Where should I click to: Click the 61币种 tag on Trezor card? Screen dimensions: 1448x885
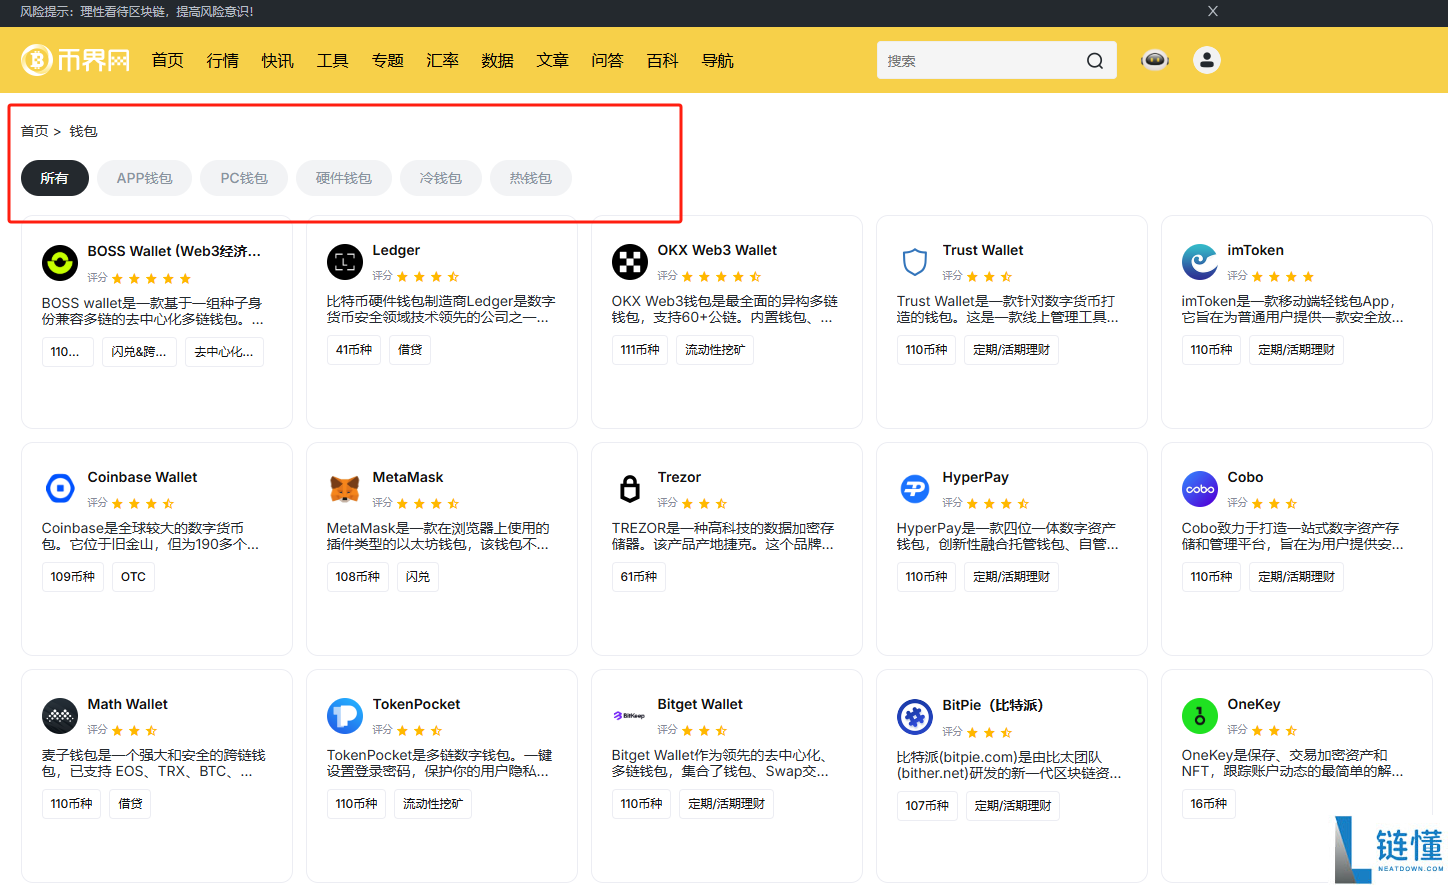point(639,577)
